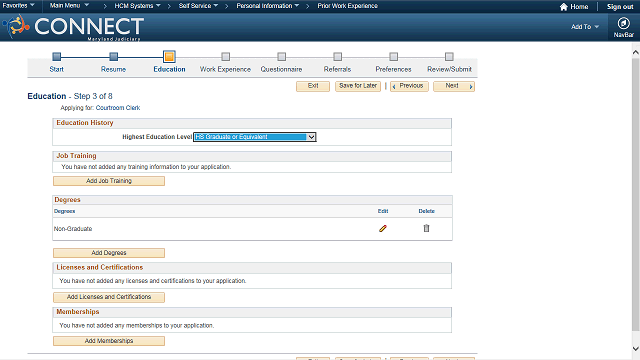Click the 'Step 3 of 8' heading text
This screenshot has height=360, width=640.
(x=93, y=96)
